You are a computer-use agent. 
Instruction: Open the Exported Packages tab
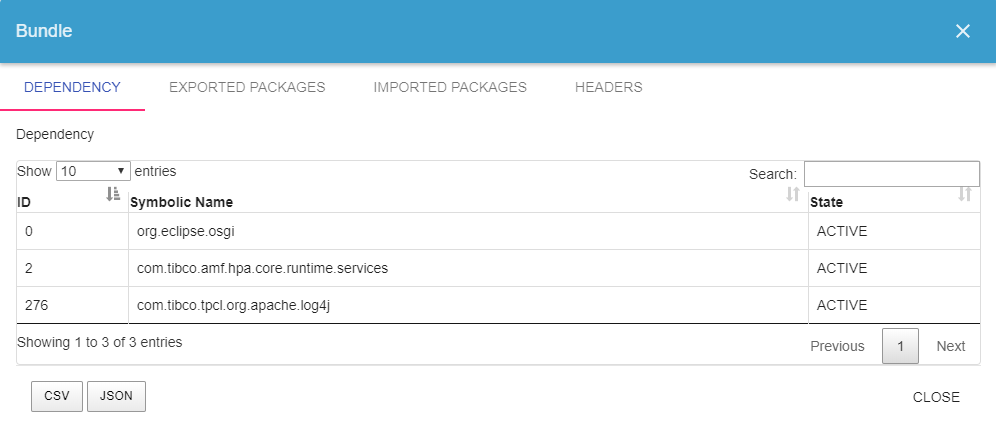247,87
